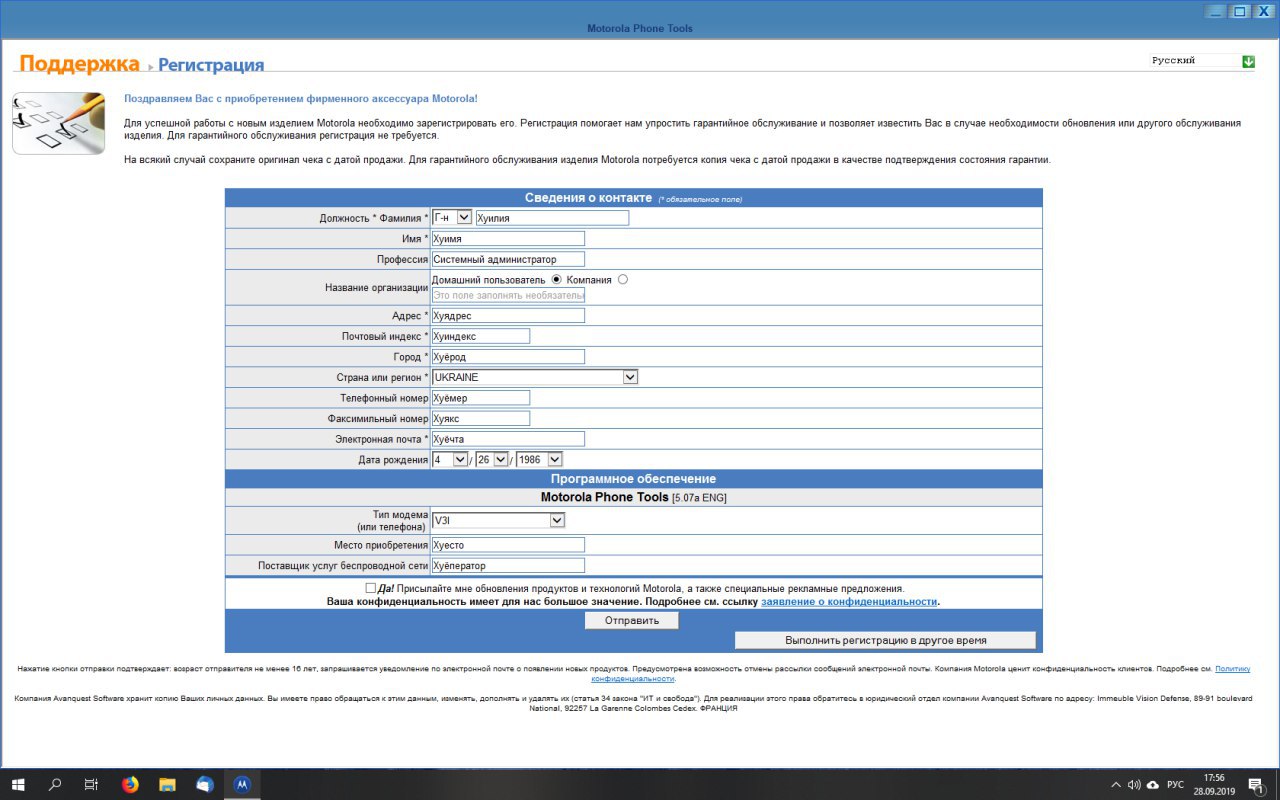
Task: Click Выполнить регистрацию в другое время
Action: pyautogui.click(x=885, y=640)
